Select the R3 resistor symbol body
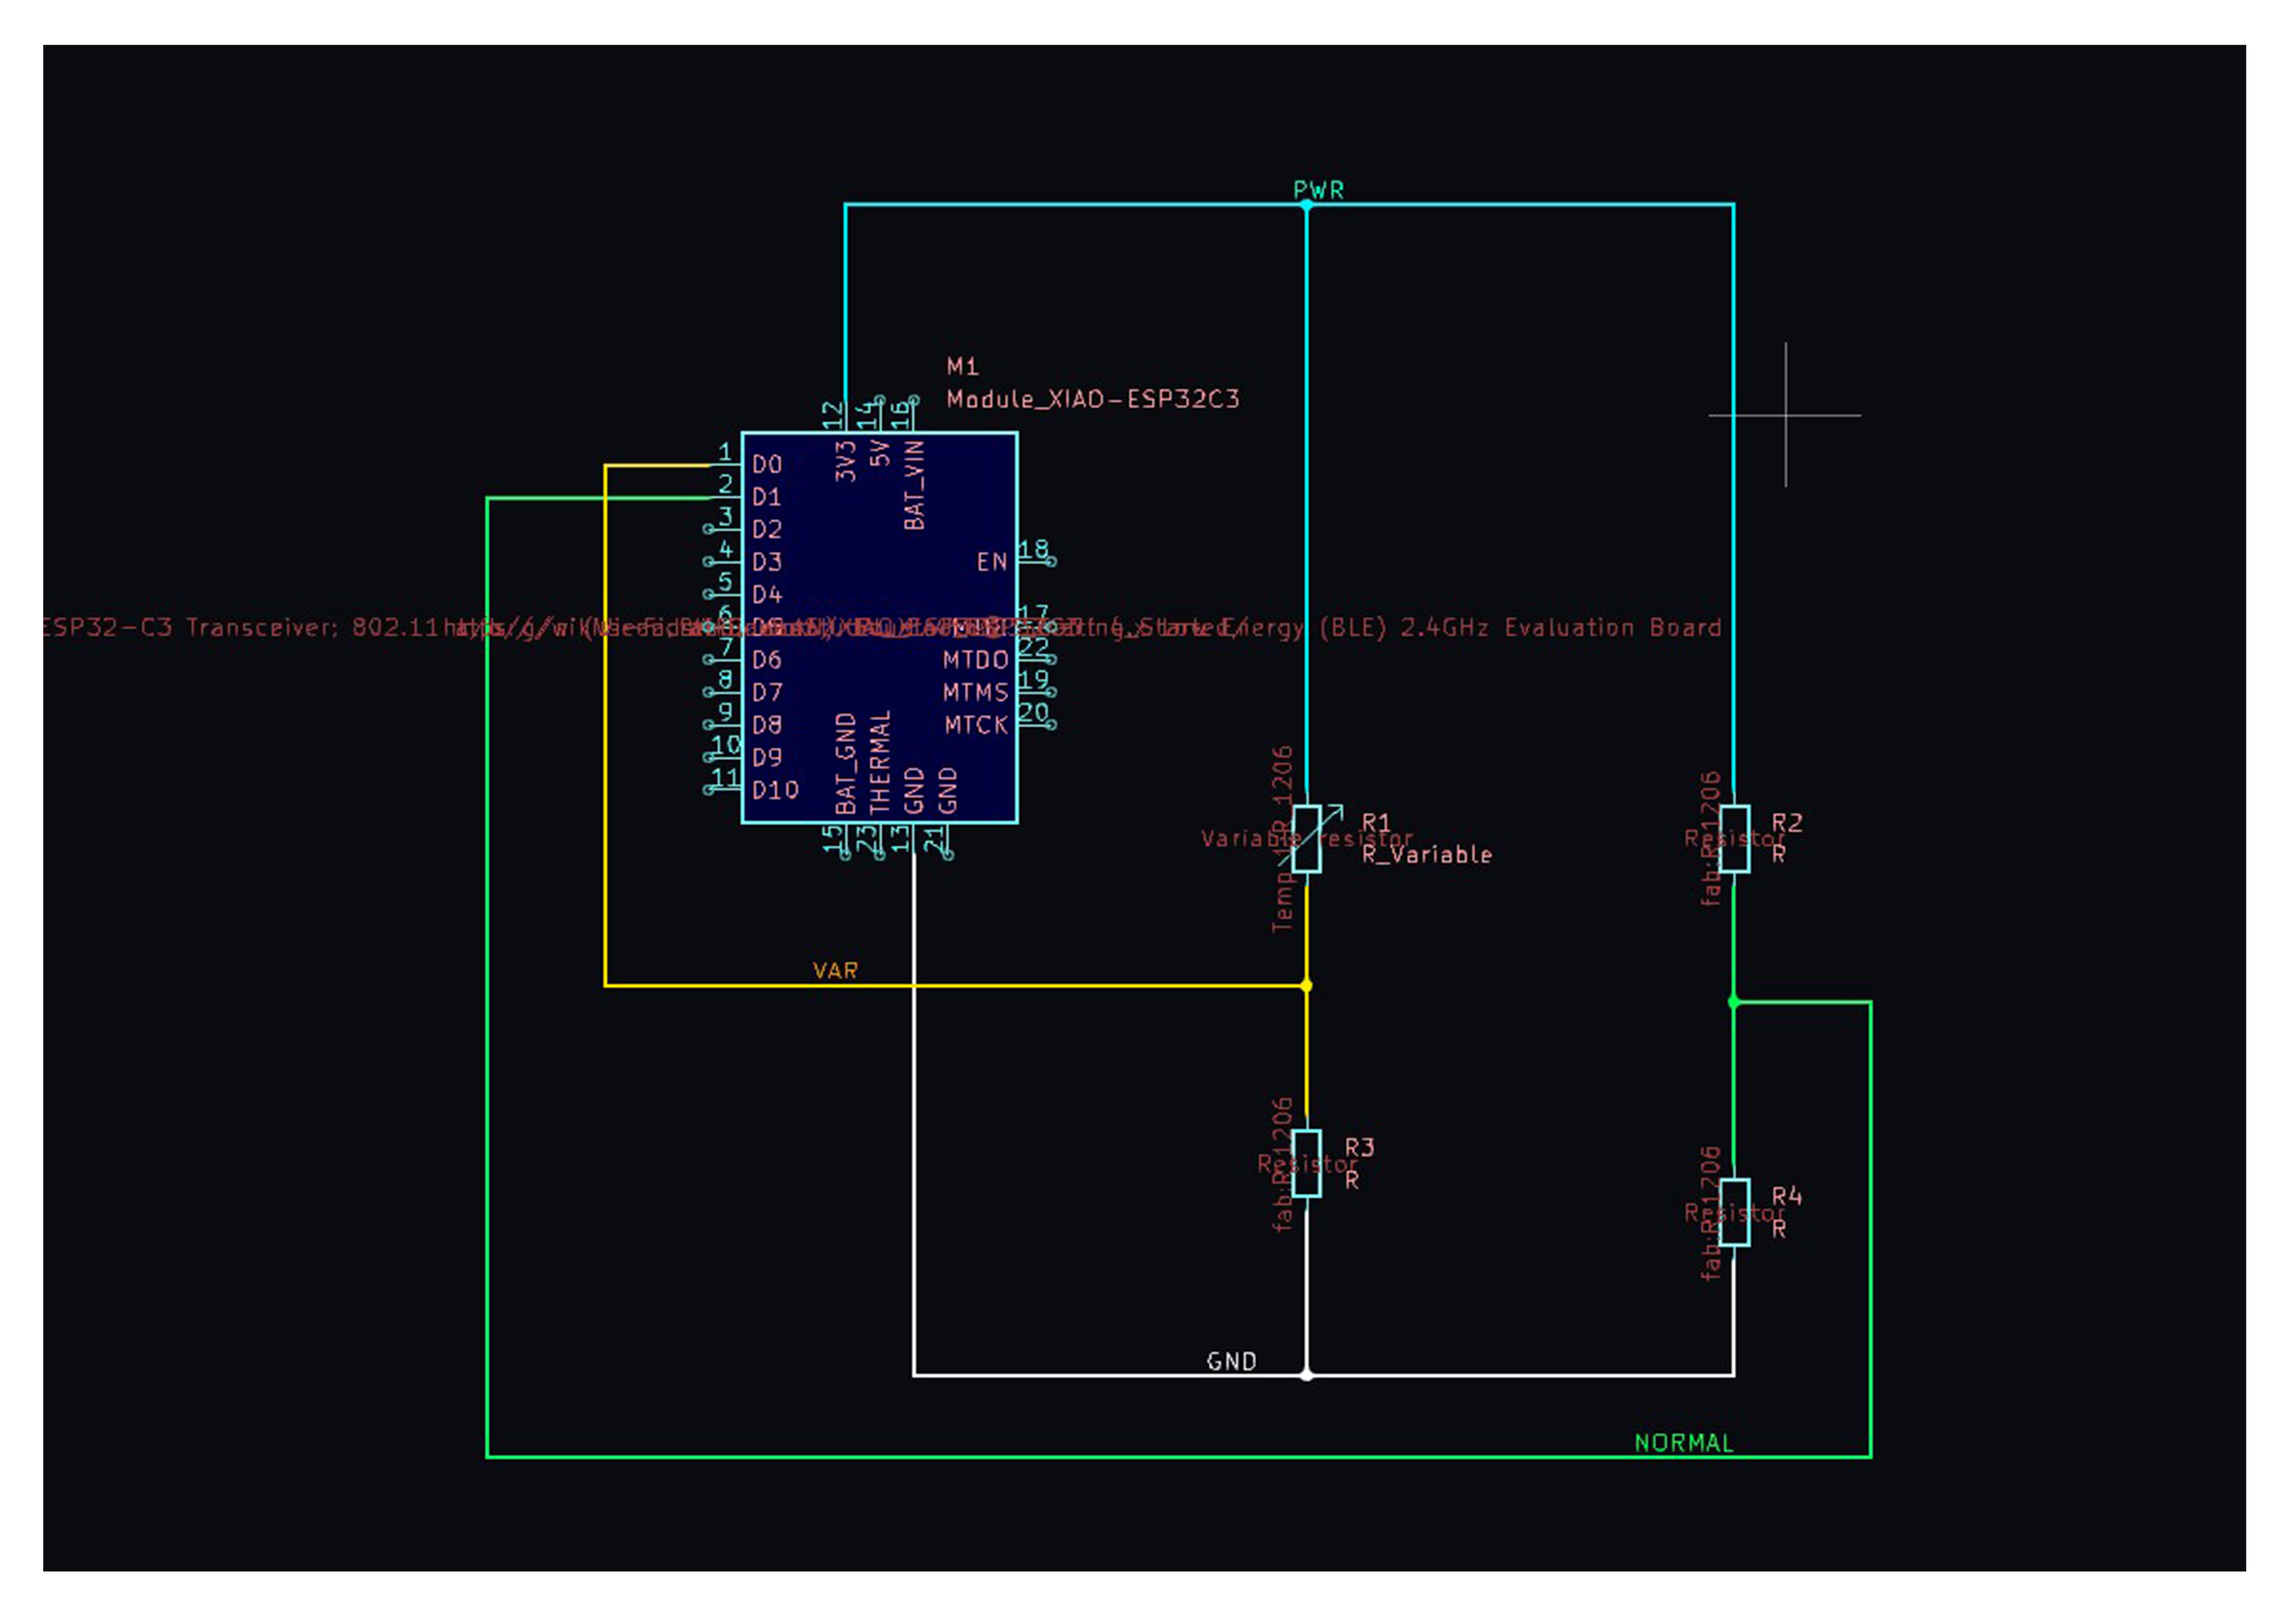This screenshot has height=1624, width=2296. click(x=1307, y=1163)
